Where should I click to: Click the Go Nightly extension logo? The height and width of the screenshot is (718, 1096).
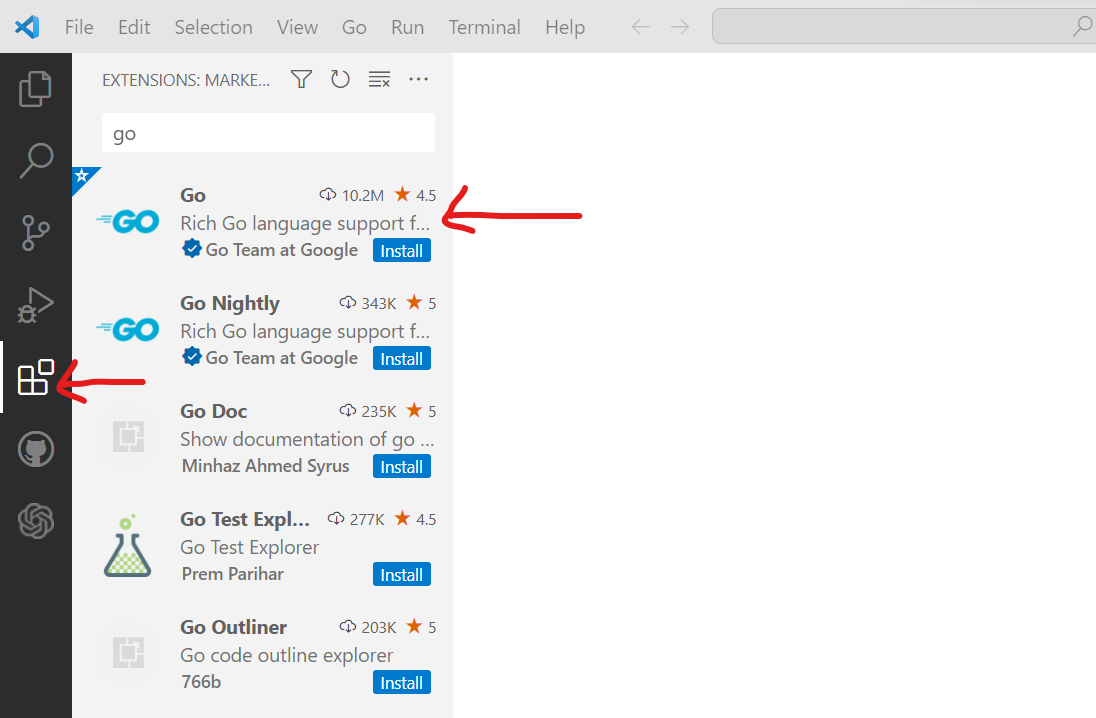128,329
